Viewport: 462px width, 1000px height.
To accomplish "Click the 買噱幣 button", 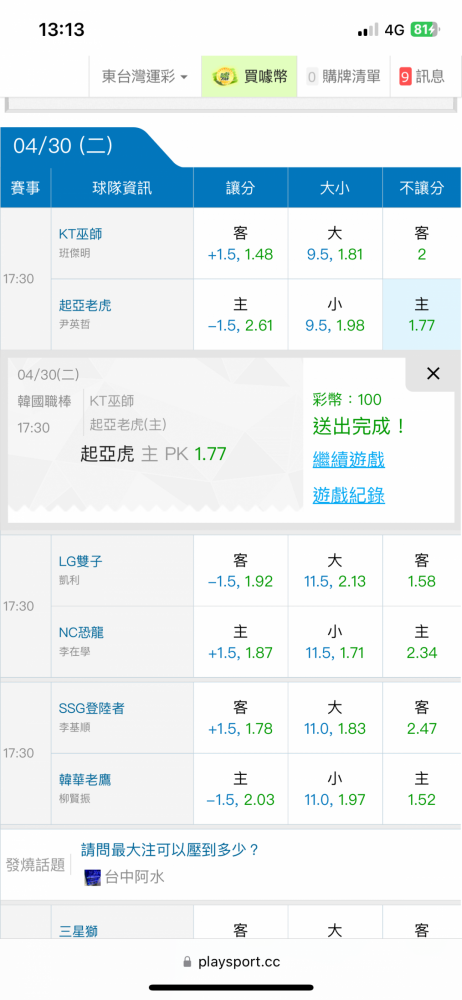I will pyautogui.click(x=249, y=77).
